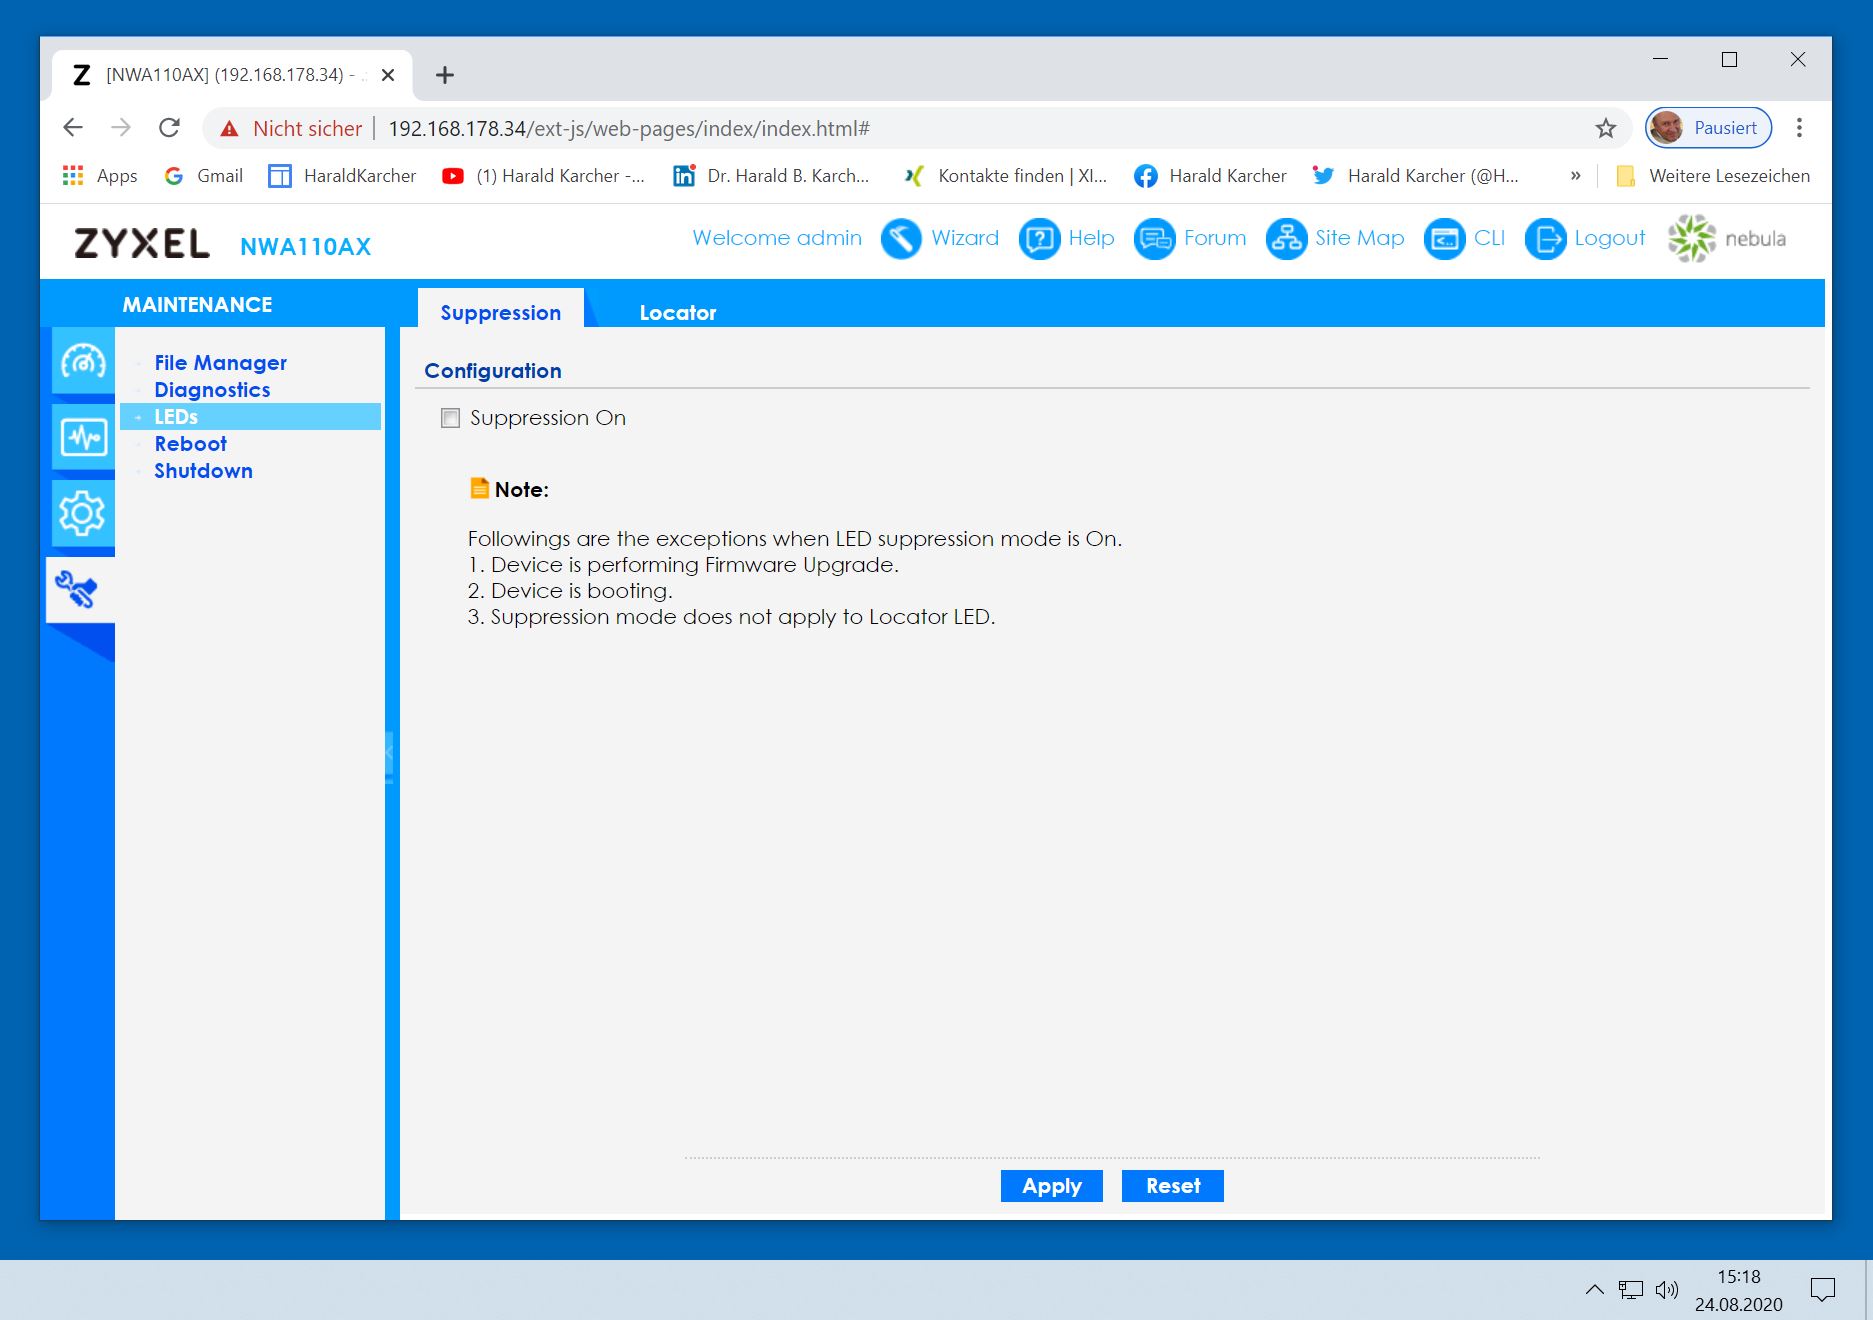Open the system tray volume icon
Viewport: 1873px width, 1320px height.
[1666, 1290]
